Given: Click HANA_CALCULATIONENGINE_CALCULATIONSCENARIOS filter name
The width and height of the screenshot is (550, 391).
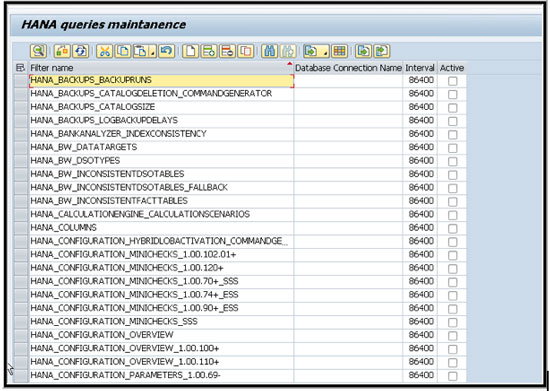Looking at the screenshot, I should 140,214.
